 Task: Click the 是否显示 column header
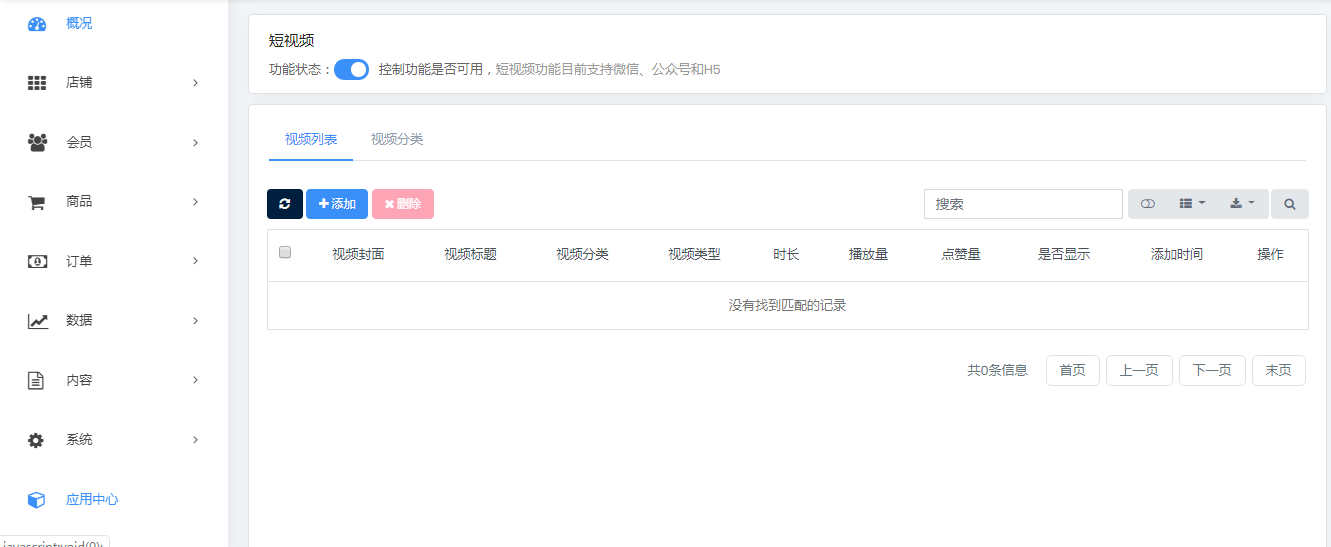pyautogui.click(x=1064, y=255)
